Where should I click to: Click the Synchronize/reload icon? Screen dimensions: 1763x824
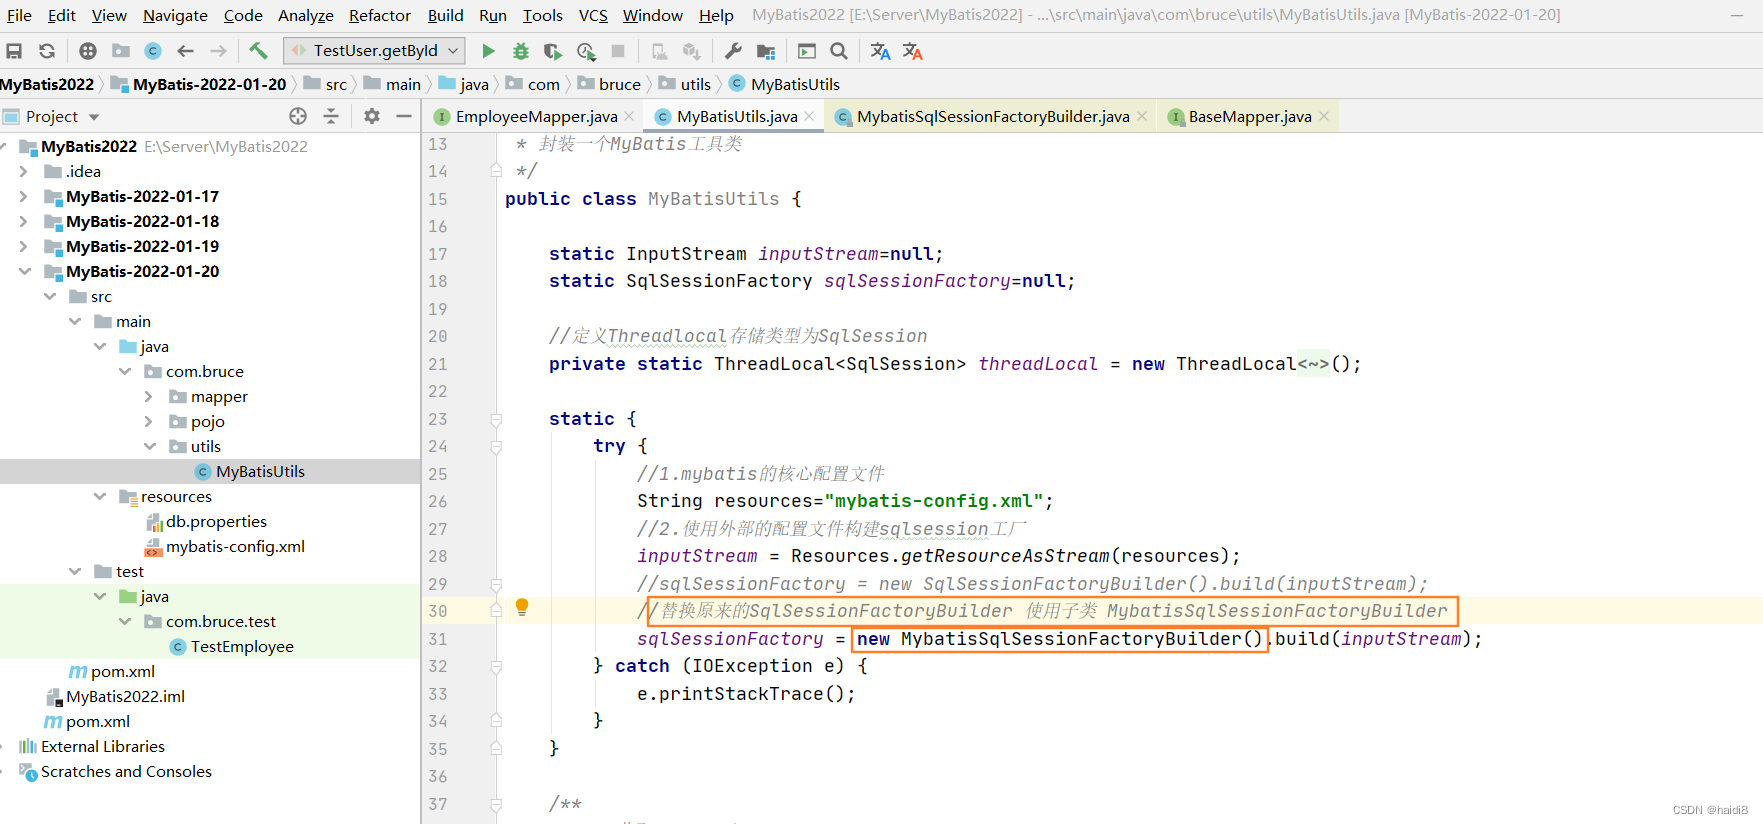click(x=47, y=51)
